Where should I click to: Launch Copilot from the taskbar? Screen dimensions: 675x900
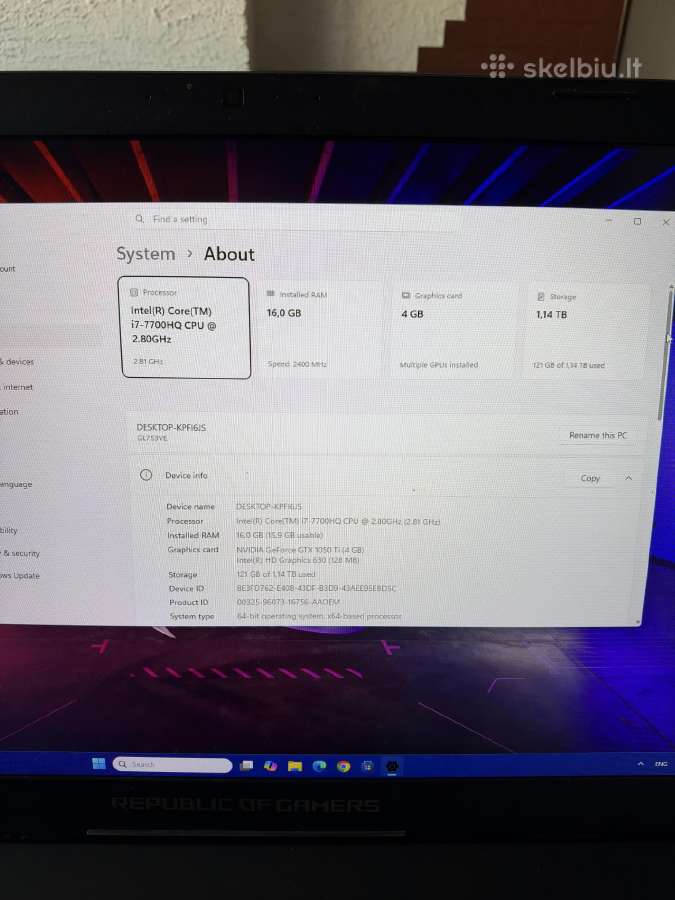coord(270,766)
